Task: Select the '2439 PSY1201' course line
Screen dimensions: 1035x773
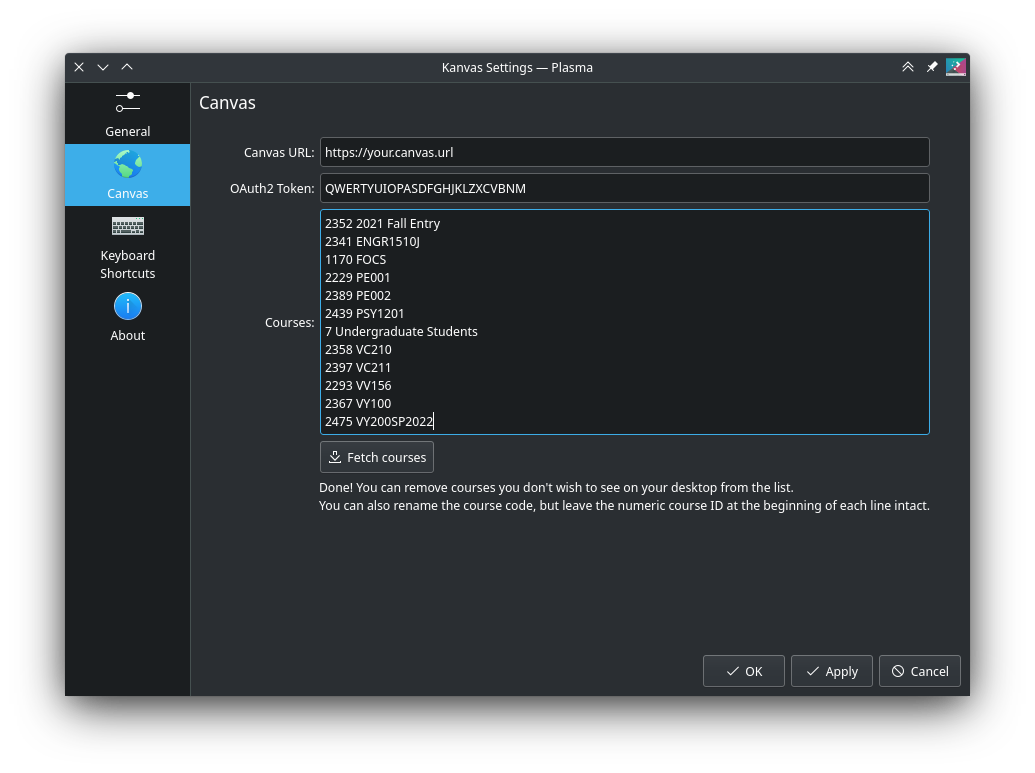Action: 364,314
